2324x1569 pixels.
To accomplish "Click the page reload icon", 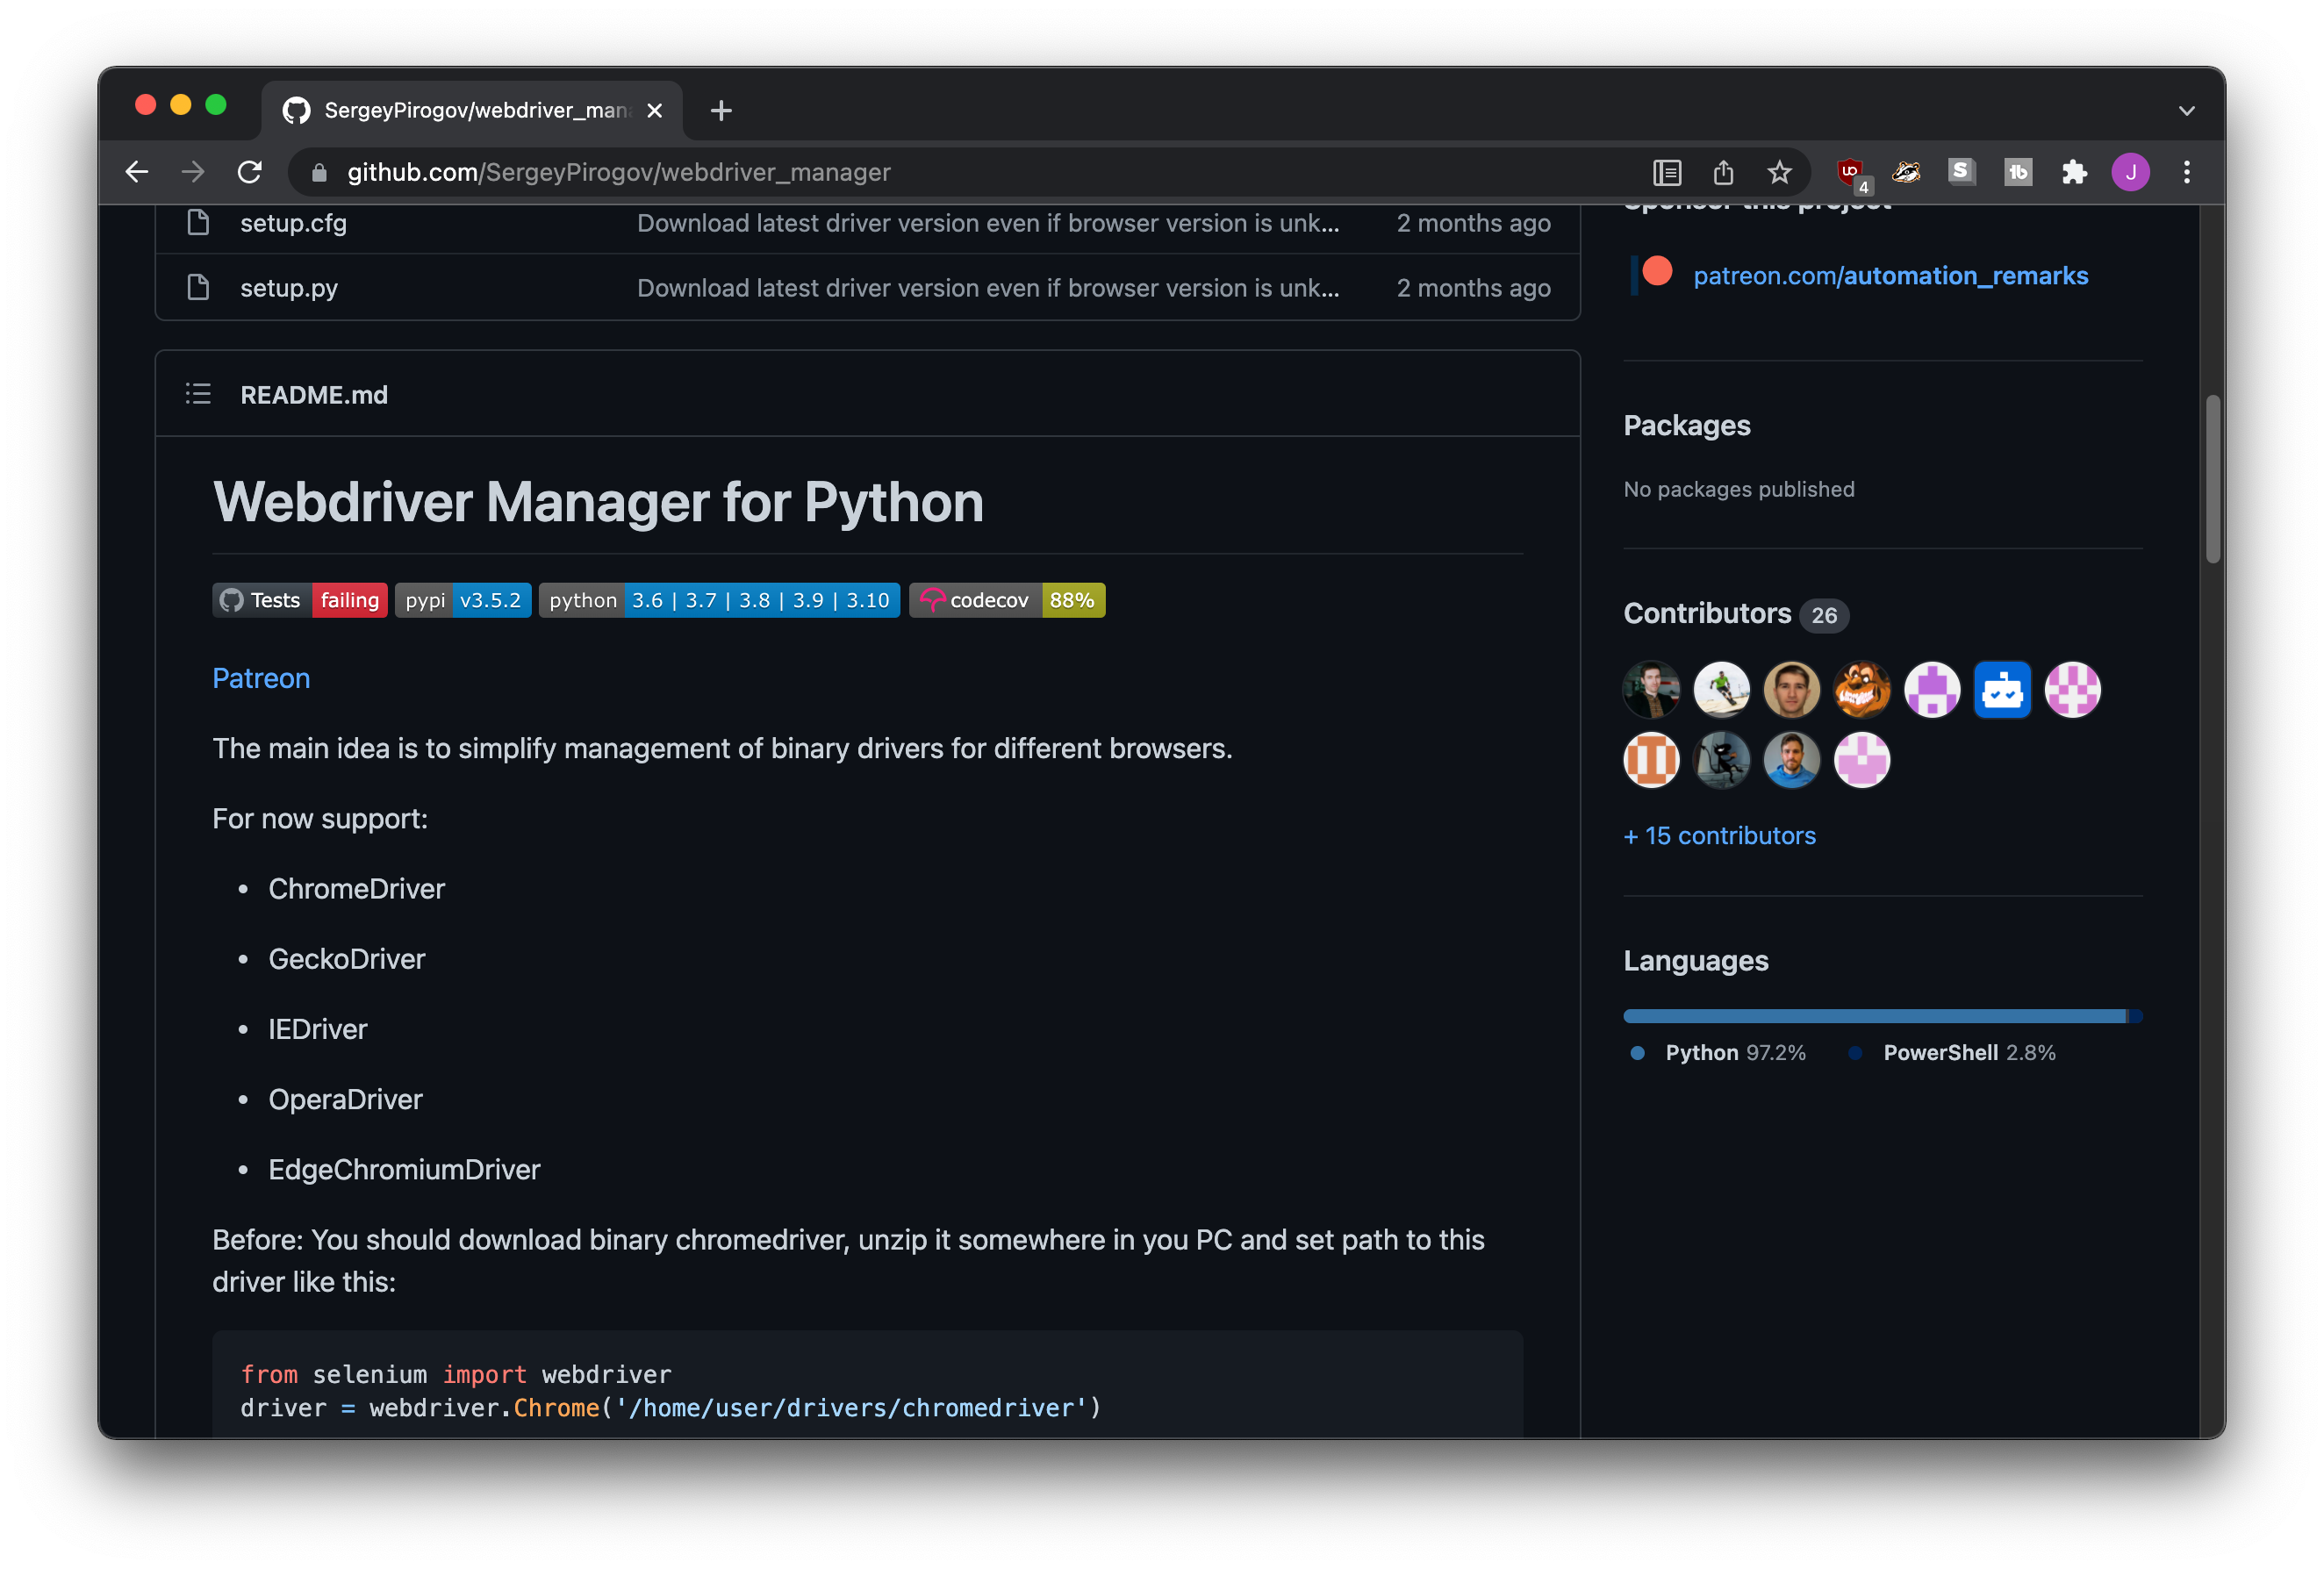I will point(249,171).
